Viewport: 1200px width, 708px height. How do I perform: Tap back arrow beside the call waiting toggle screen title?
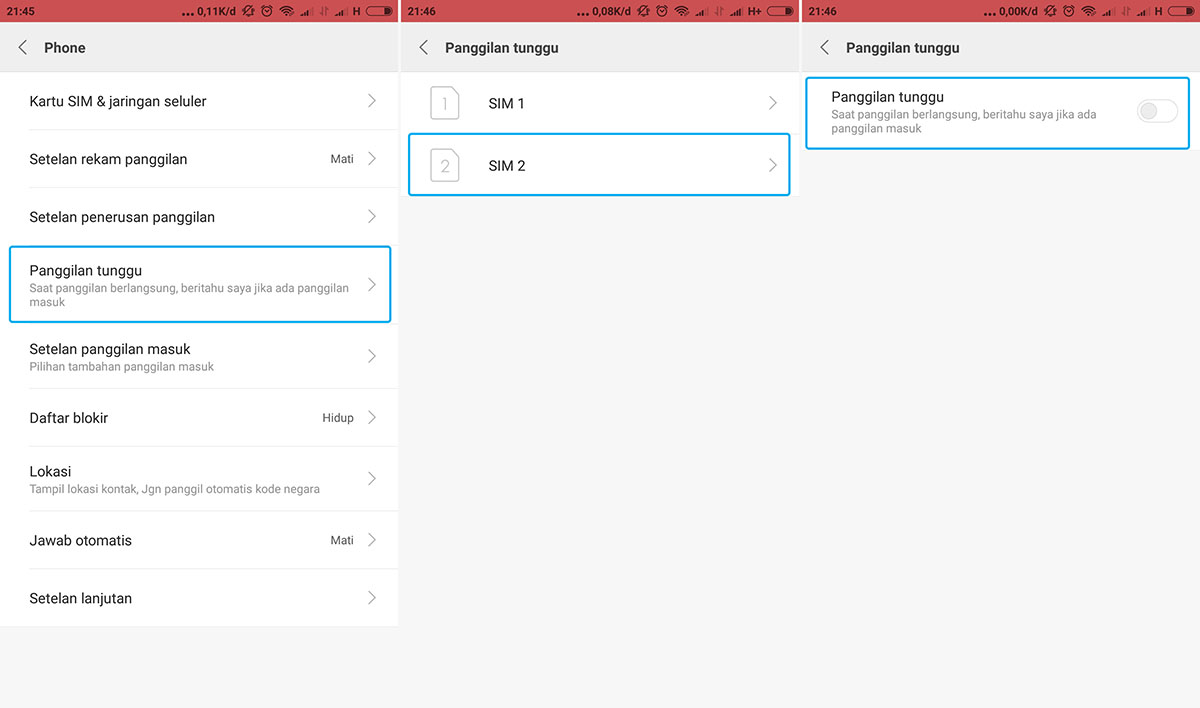point(825,48)
